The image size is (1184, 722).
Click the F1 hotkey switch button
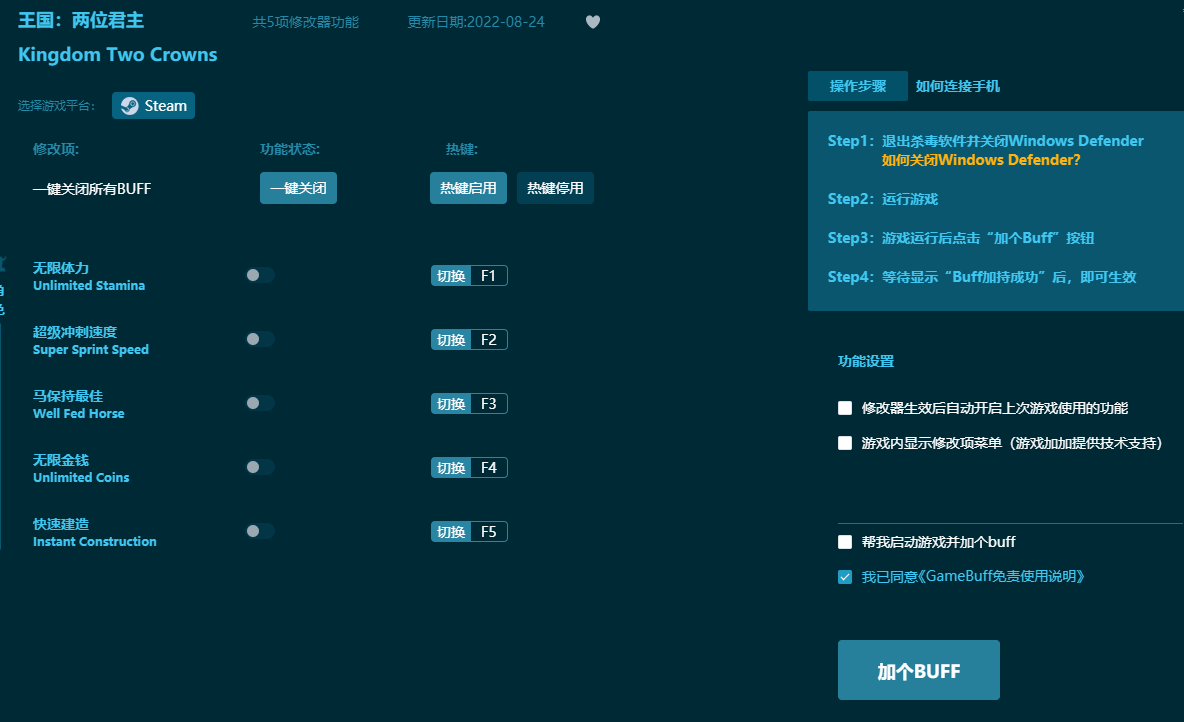pyautogui.click(x=469, y=276)
